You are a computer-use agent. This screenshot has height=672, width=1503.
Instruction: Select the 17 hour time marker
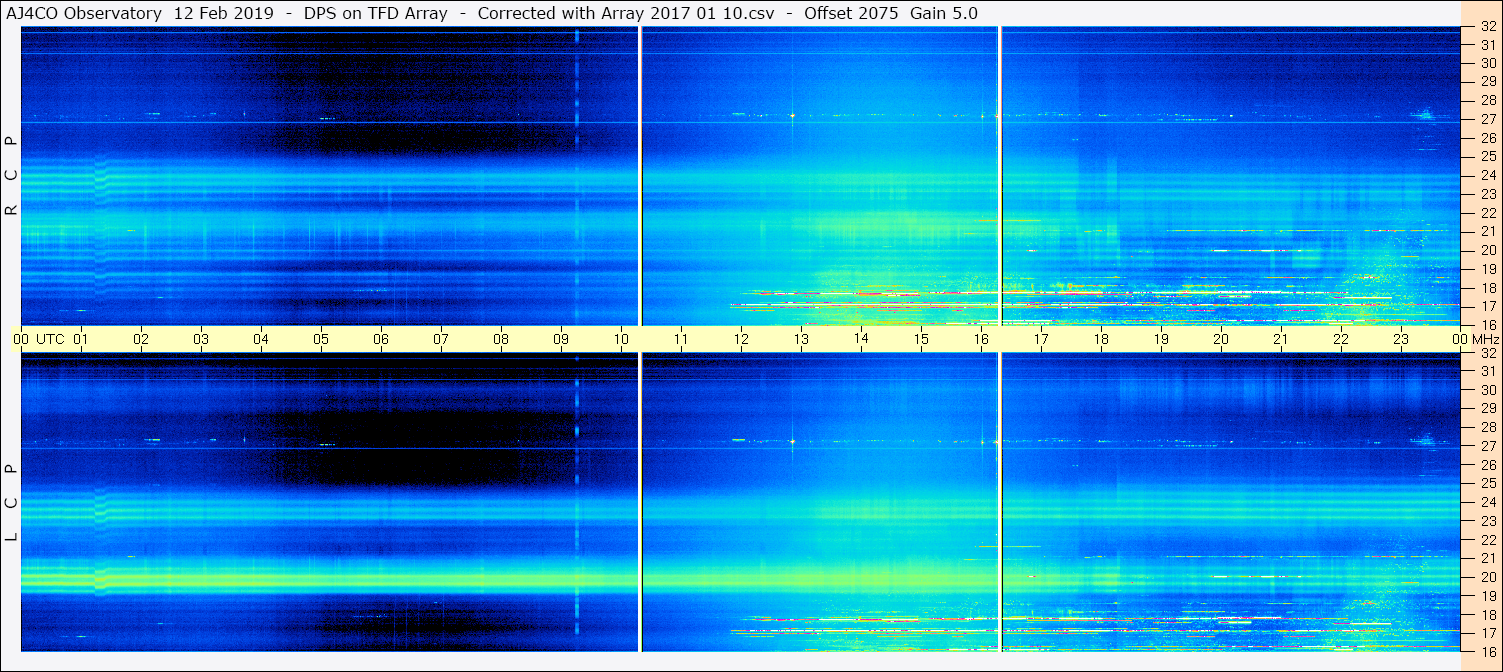(x=1041, y=339)
